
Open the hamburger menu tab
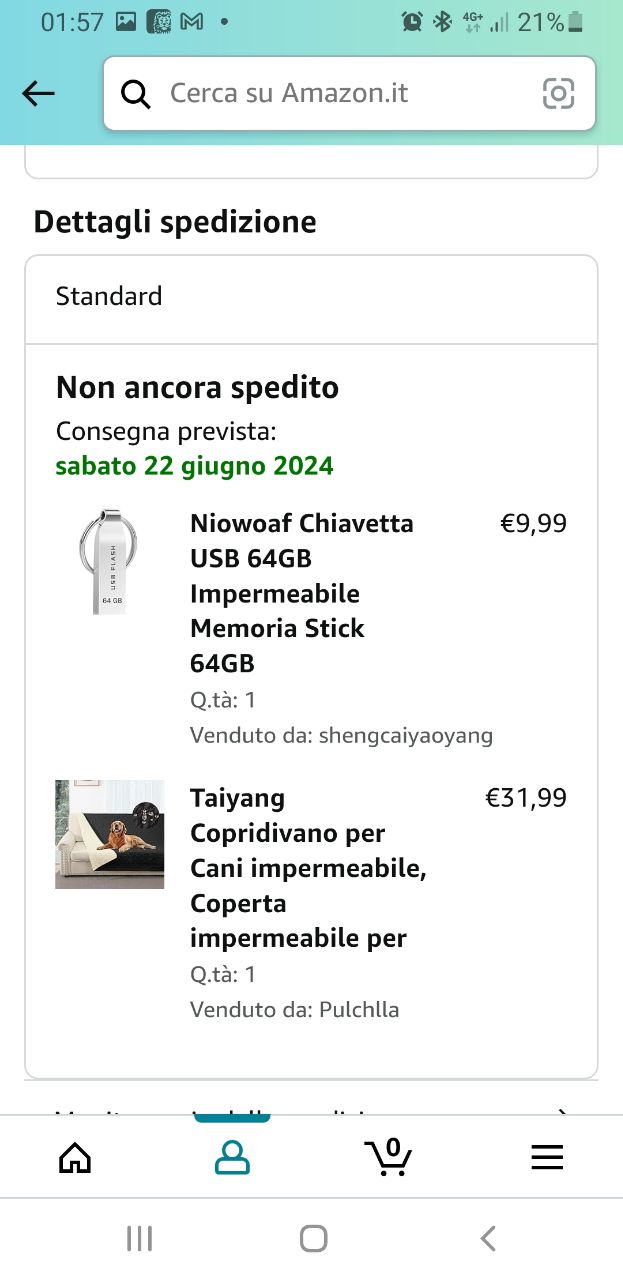[x=546, y=1158]
